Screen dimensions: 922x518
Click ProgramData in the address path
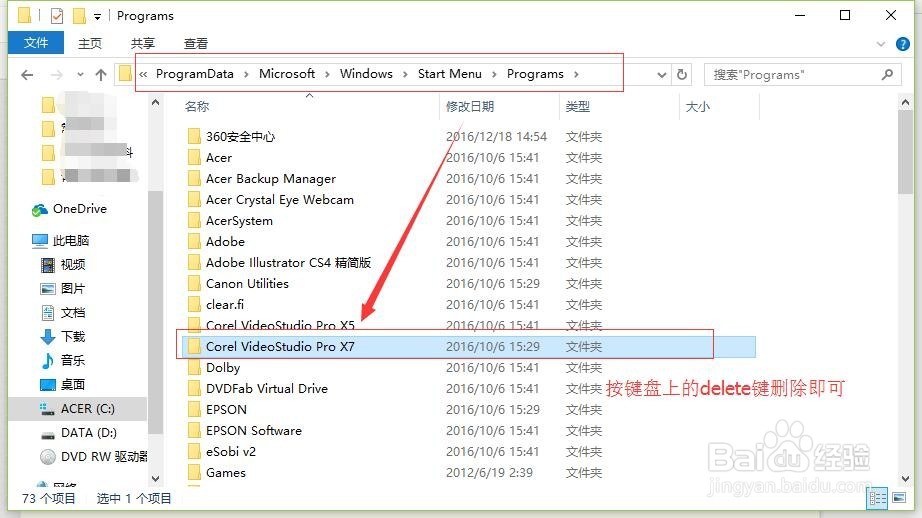point(195,74)
